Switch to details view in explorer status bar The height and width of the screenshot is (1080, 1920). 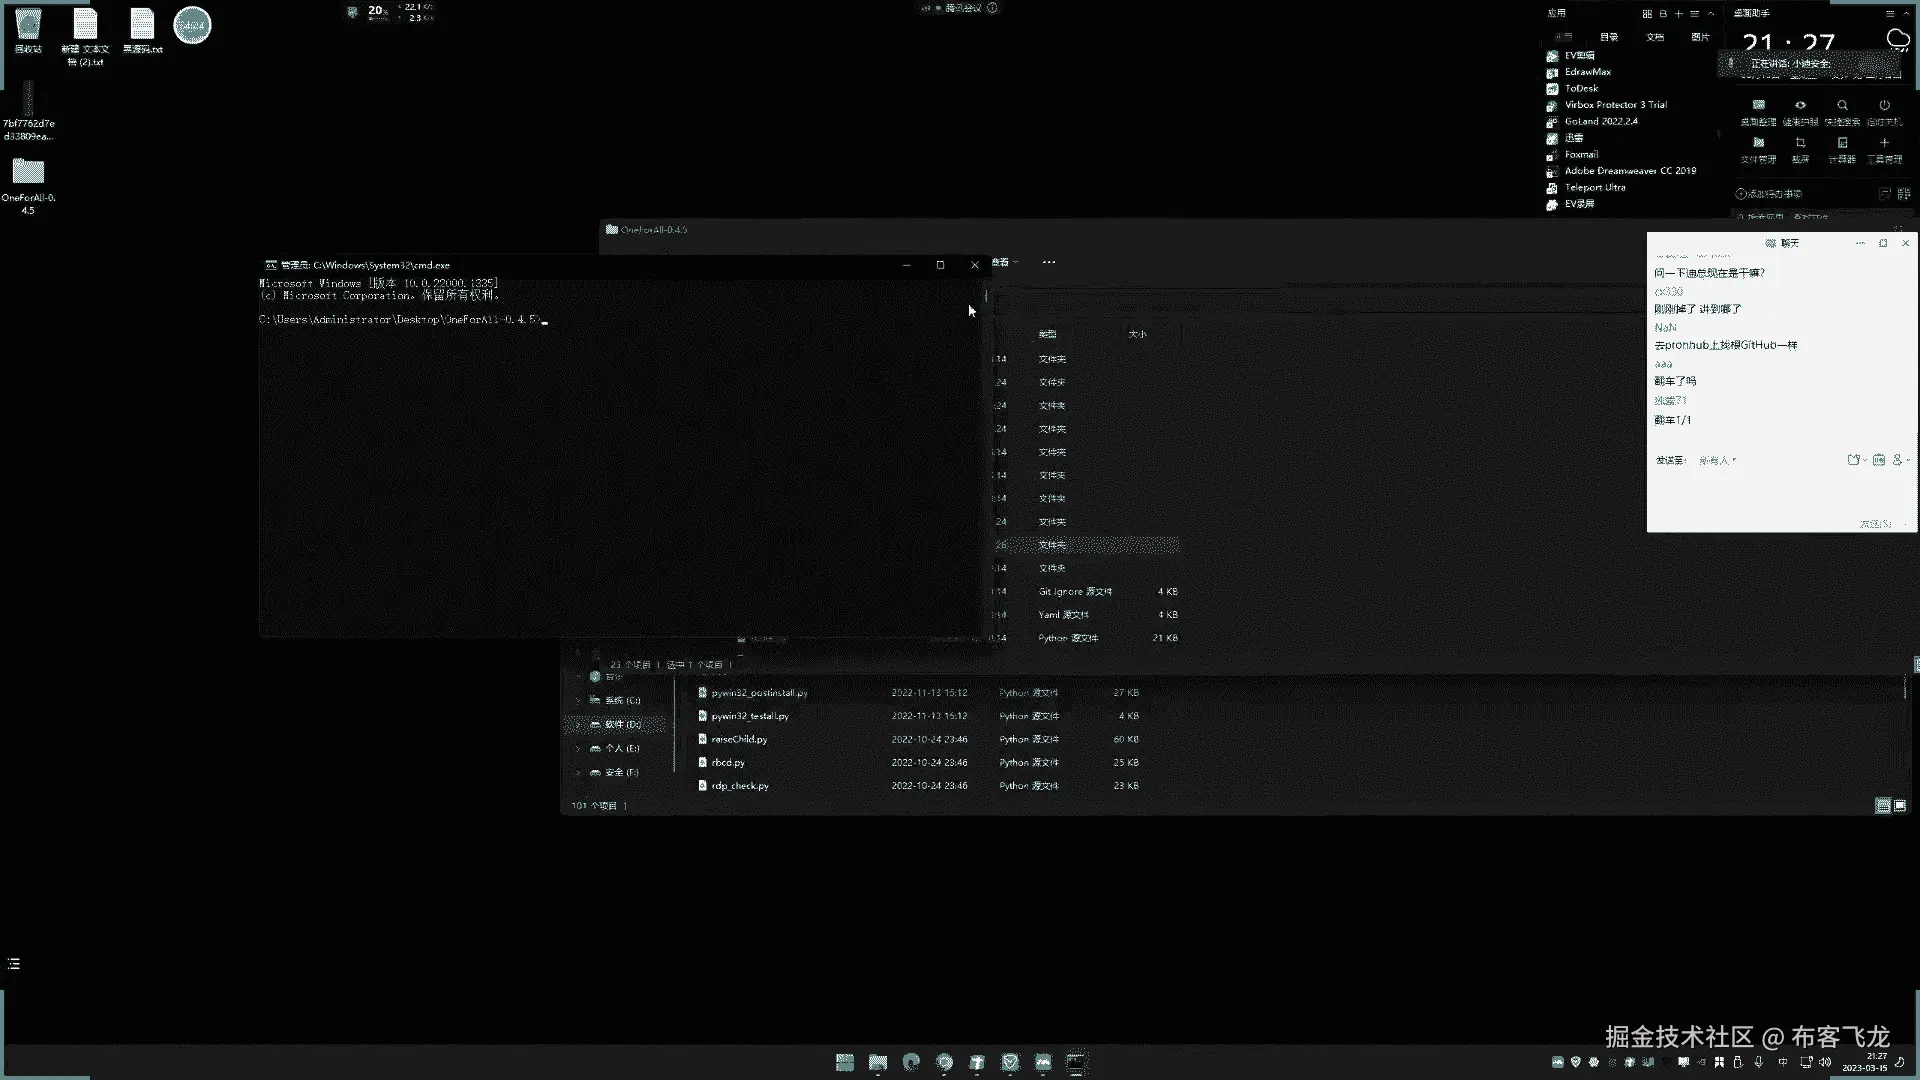[1882, 806]
